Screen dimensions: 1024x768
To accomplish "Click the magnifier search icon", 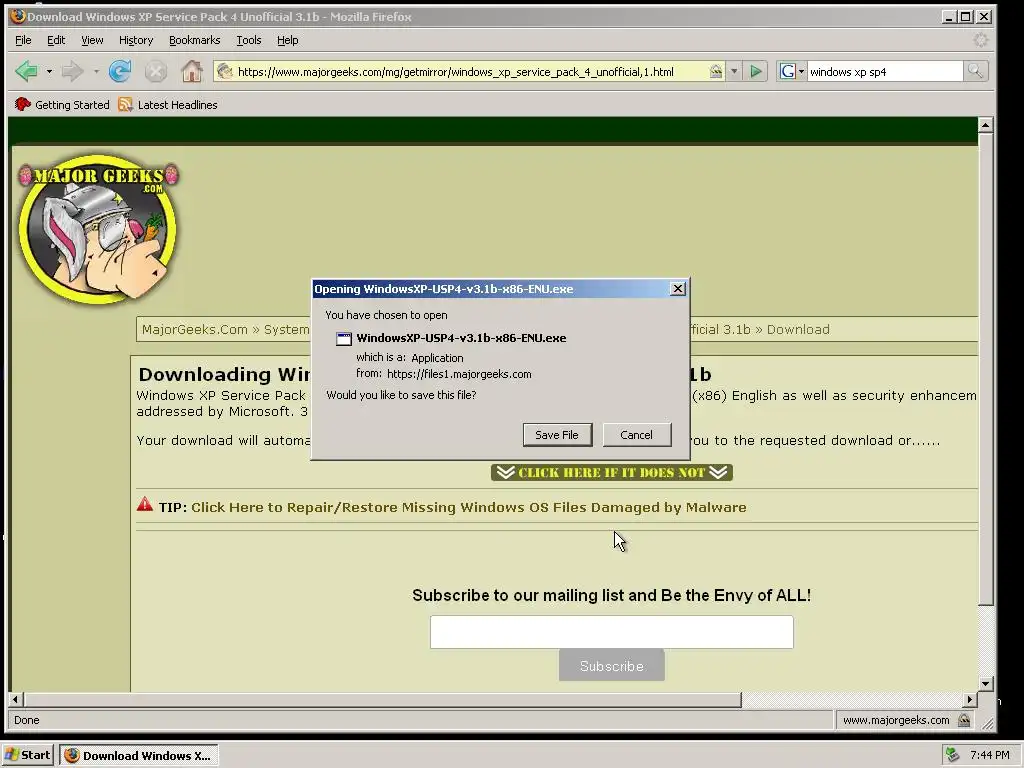I will click(x=975, y=71).
